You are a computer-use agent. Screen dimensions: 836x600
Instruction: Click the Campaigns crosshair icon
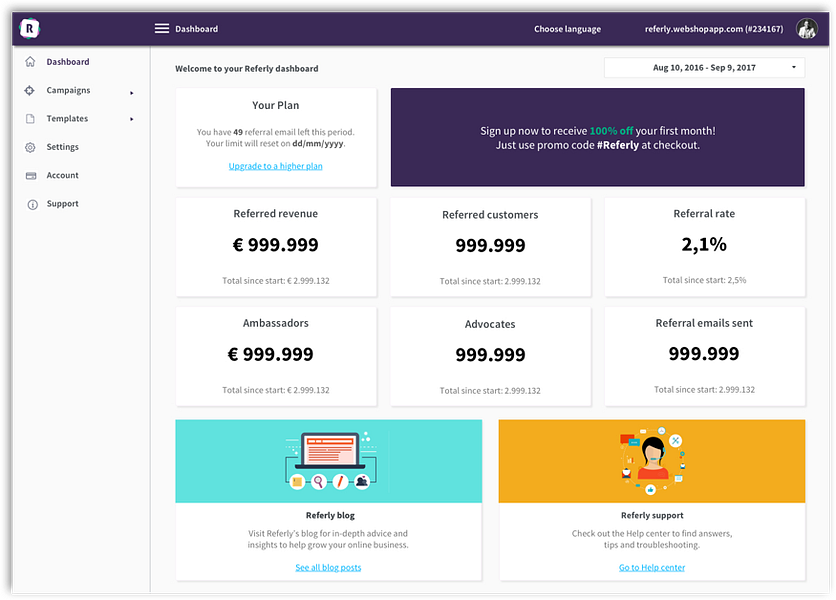(30, 90)
